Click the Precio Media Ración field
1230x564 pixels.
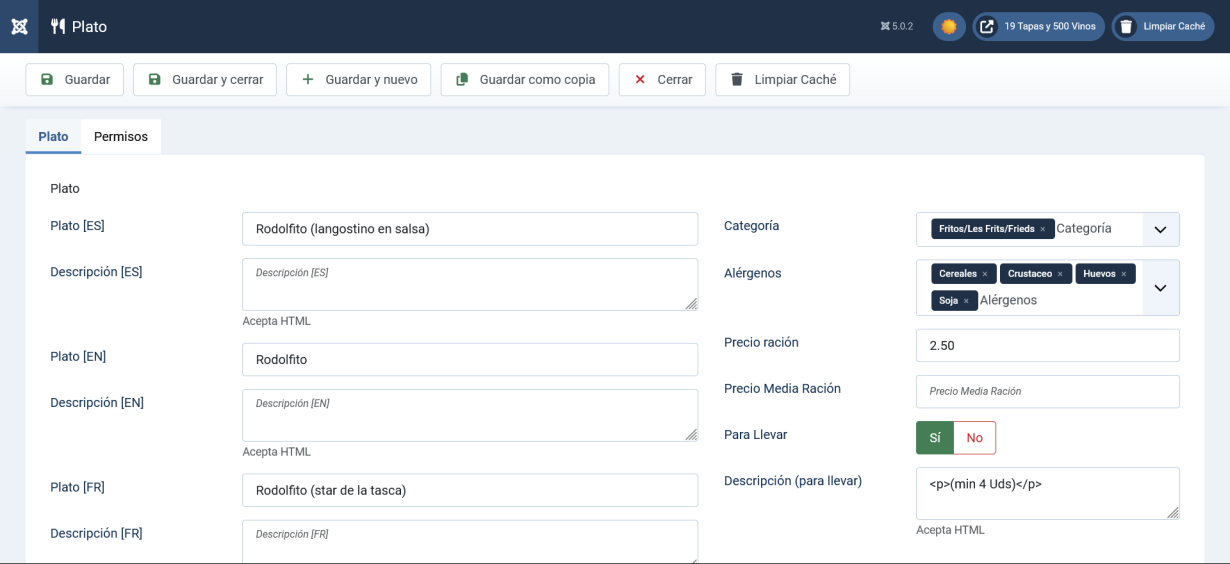coord(1048,392)
